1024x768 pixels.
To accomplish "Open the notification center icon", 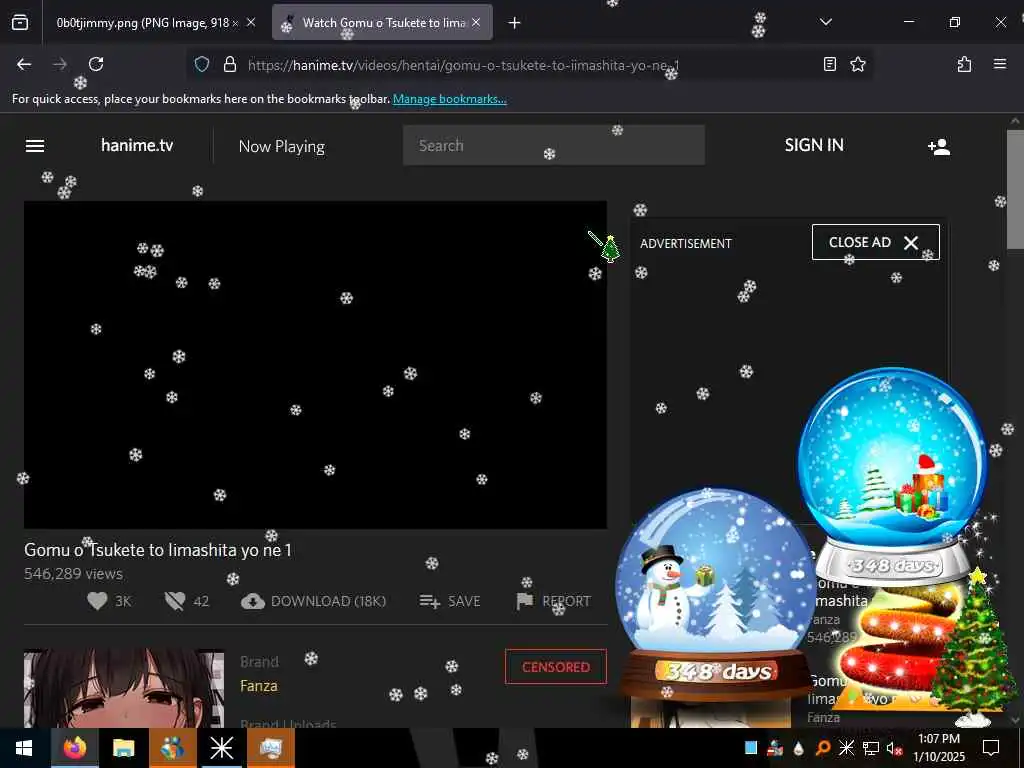I will coord(991,748).
